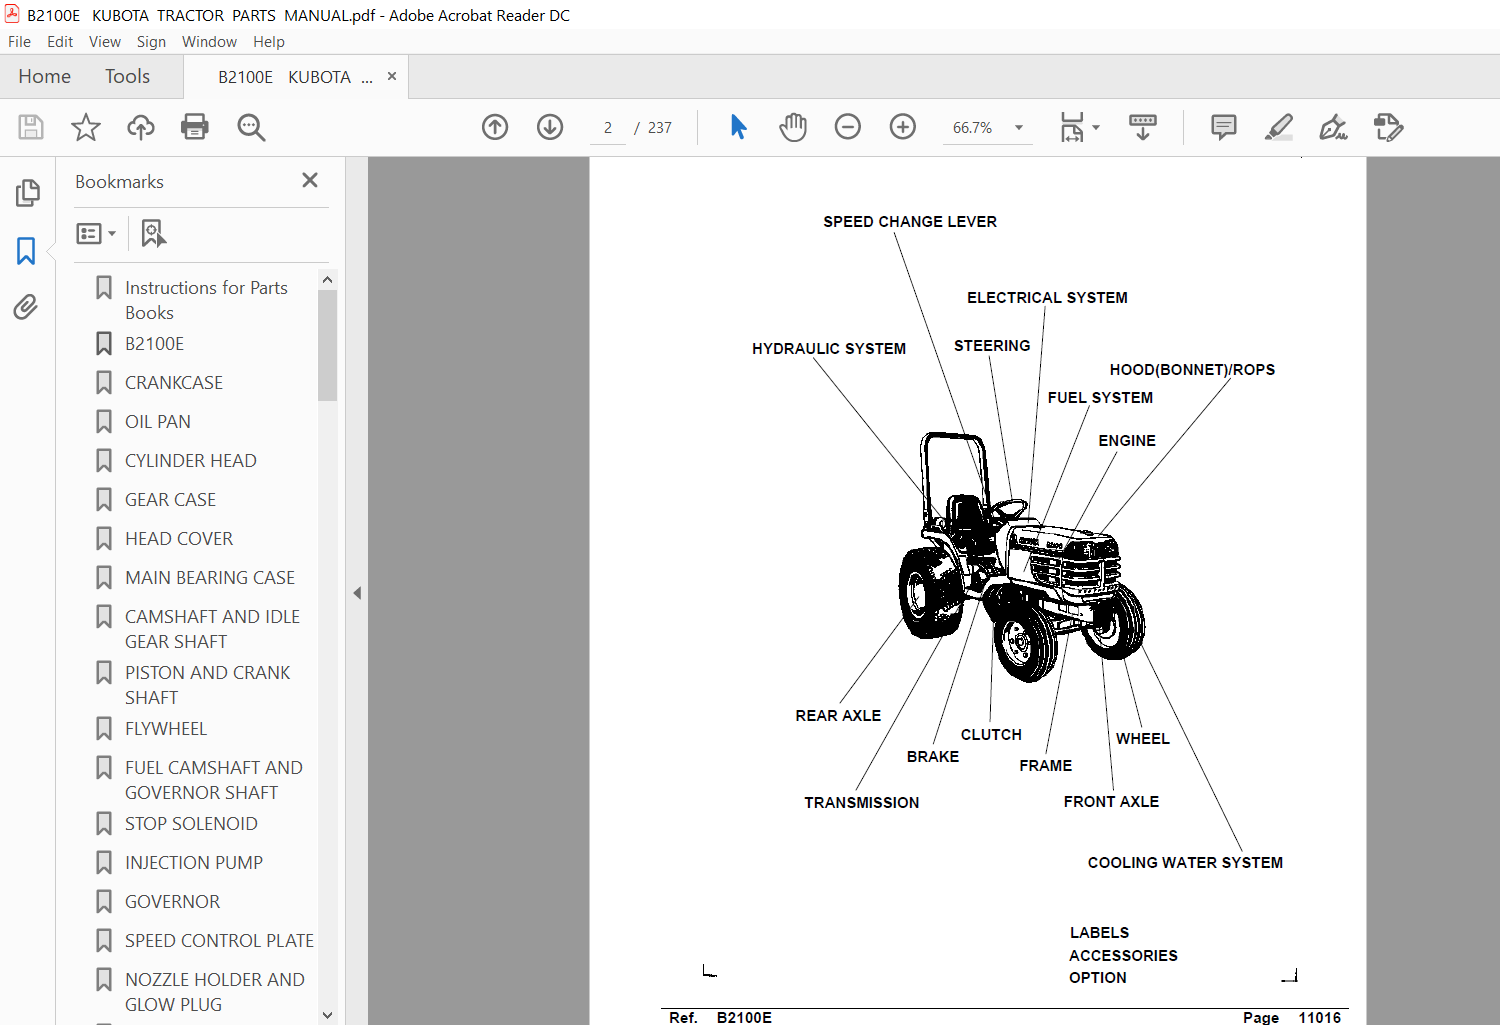Close the B2100E KUBOTA document tab
Image resolution: width=1500 pixels, height=1025 pixels.
(x=392, y=76)
